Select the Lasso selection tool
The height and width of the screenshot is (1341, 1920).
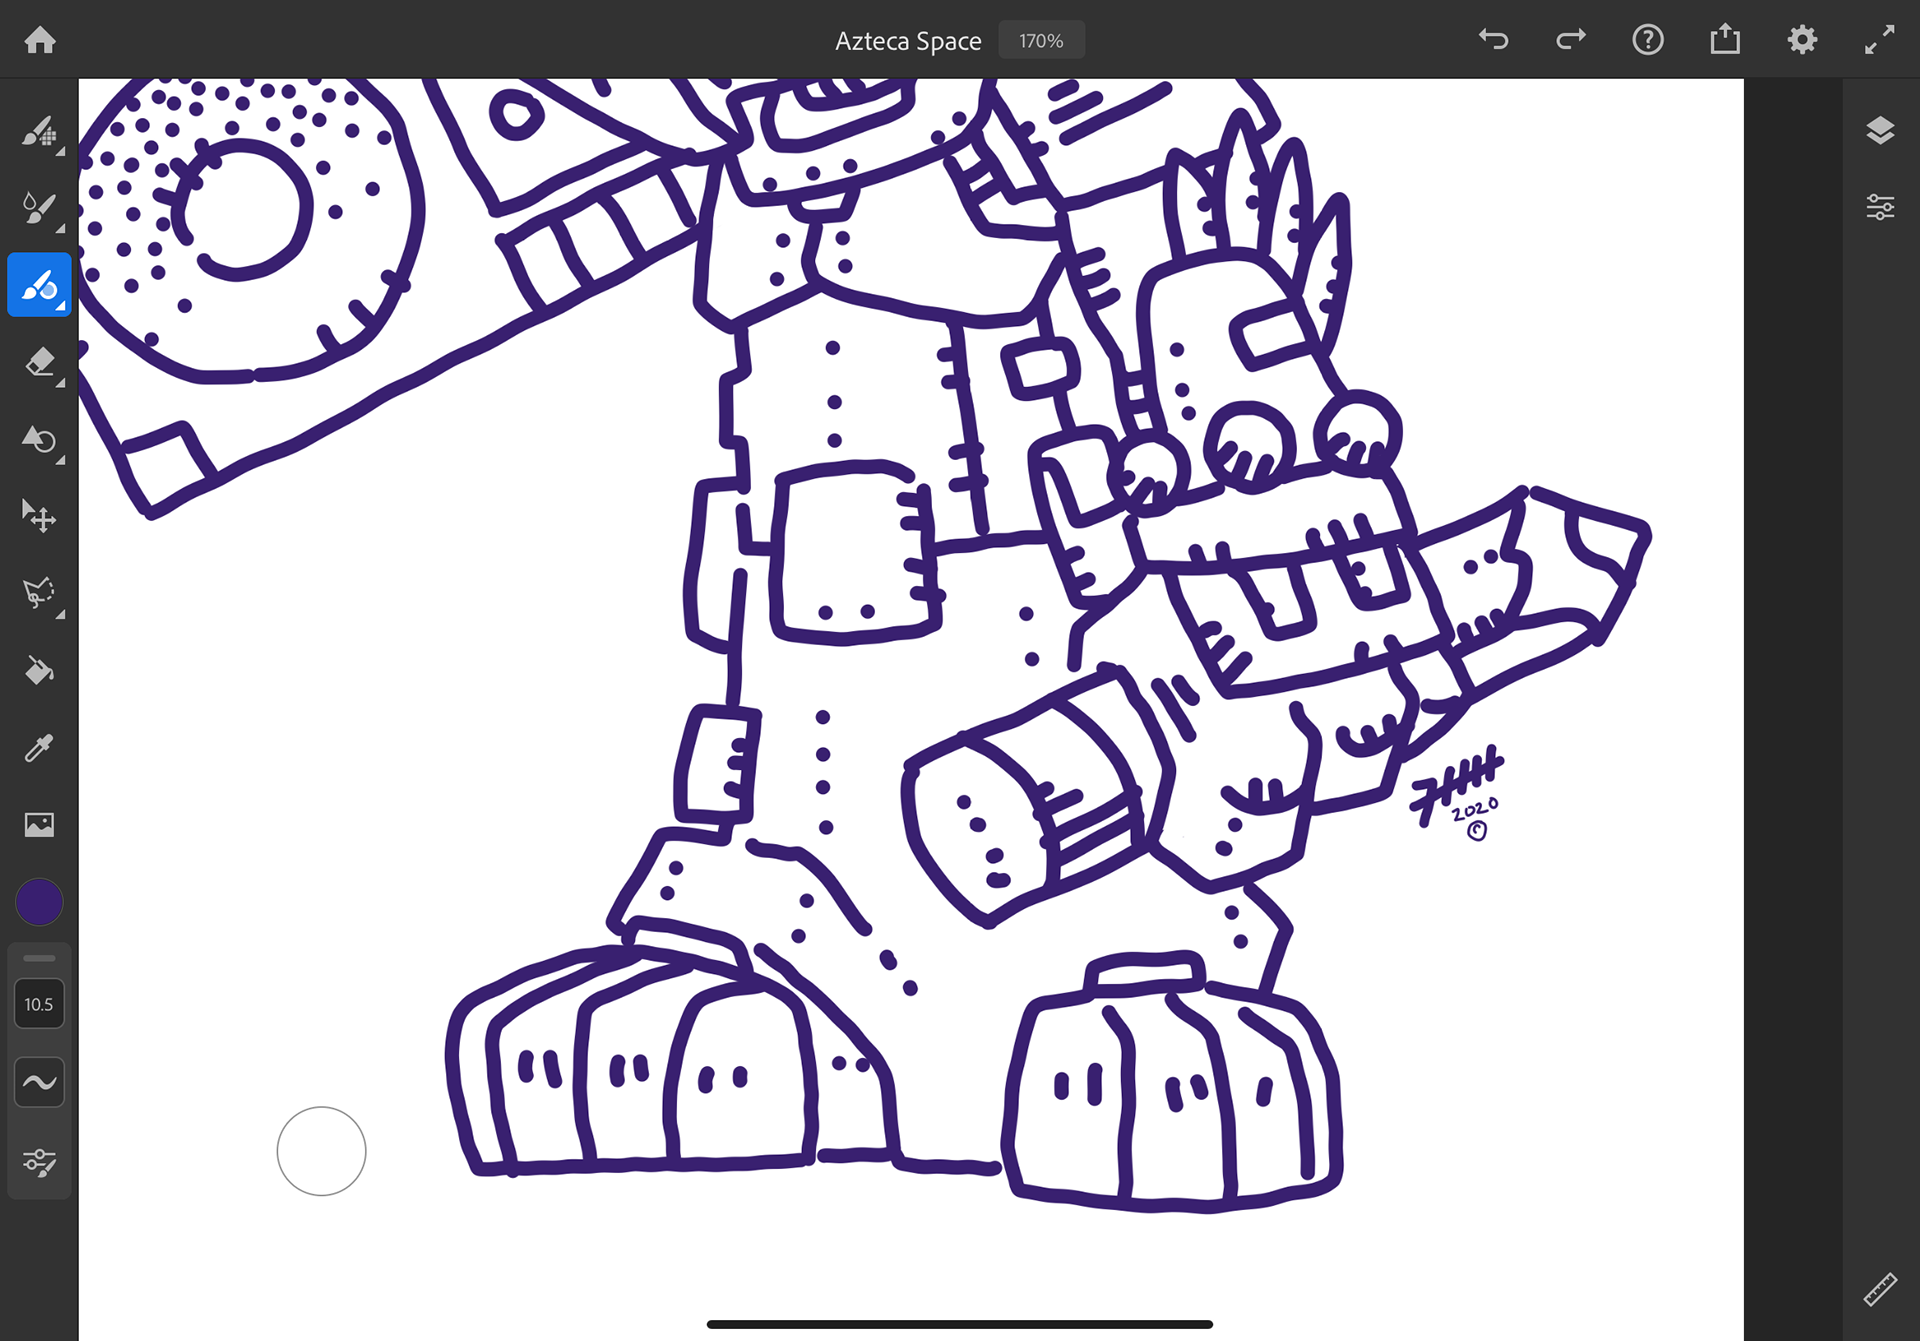tap(39, 593)
